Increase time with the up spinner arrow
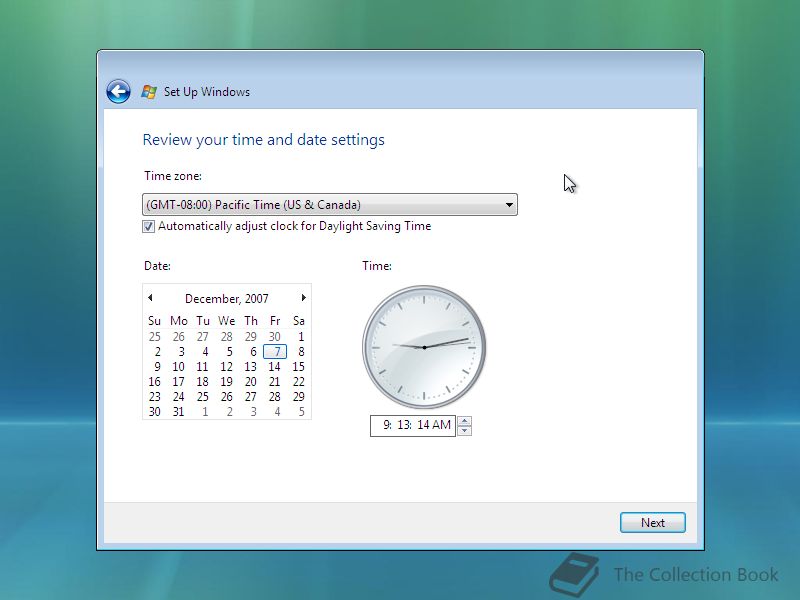800x600 pixels. click(464, 421)
